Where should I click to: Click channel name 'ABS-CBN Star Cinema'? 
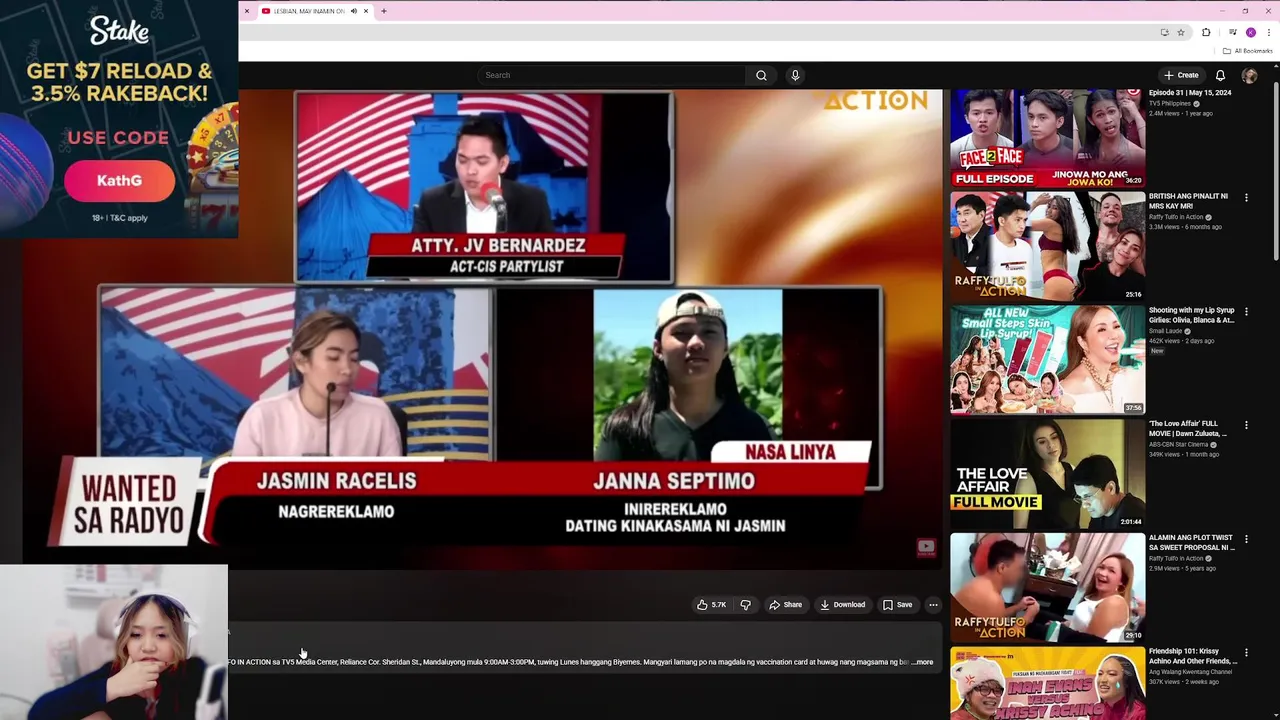pos(1179,445)
